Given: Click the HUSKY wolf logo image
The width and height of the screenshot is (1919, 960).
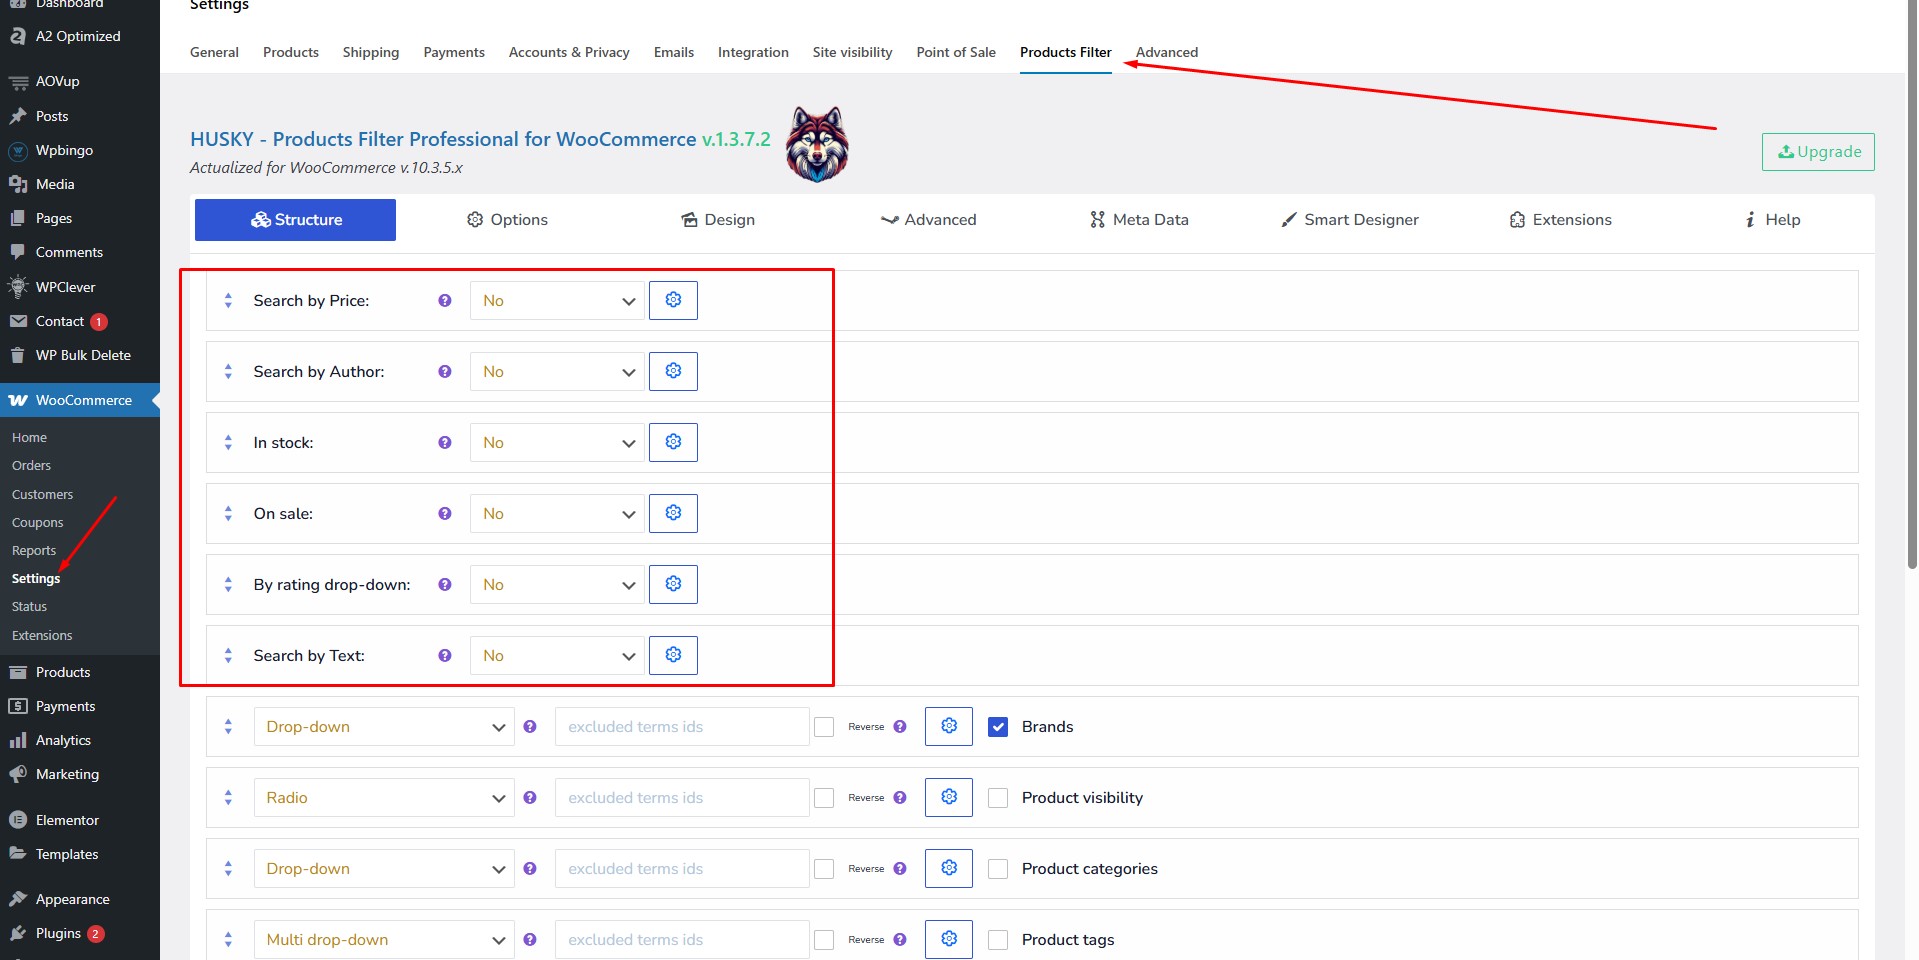Looking at the screenshot, I should pos(817,144).
